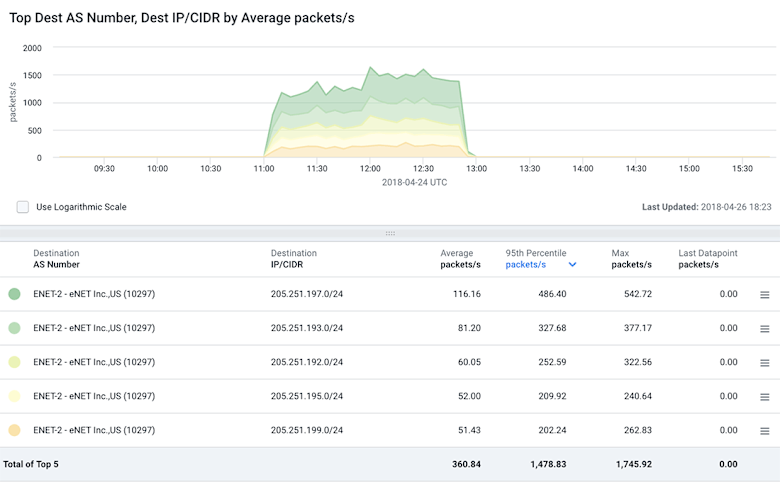Toggle the light green 205.251.193.0/24 series dot
Image resolution: width=780 pixels, height=487 pixels.
(14, 328)
